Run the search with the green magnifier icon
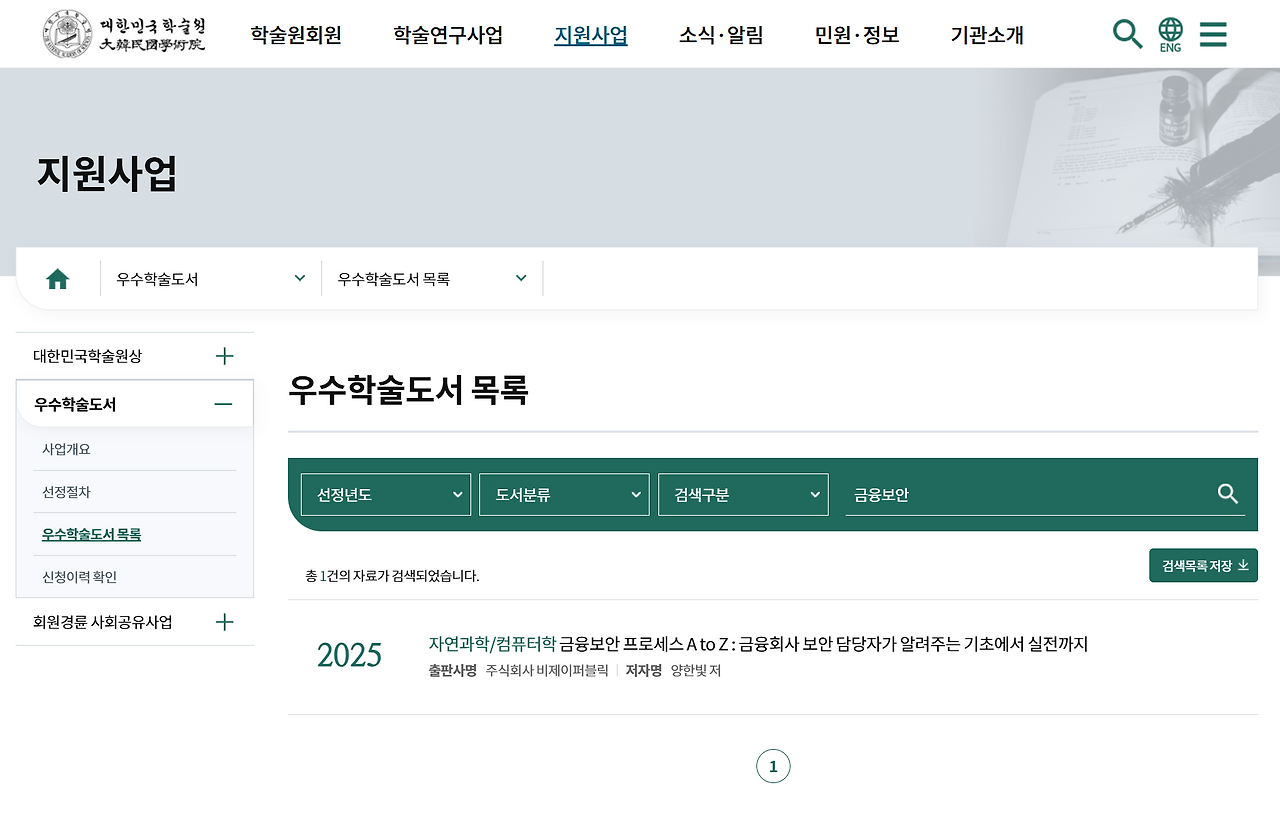Viewport: 1280px width, 813px height. click(x=1227, y=493)
